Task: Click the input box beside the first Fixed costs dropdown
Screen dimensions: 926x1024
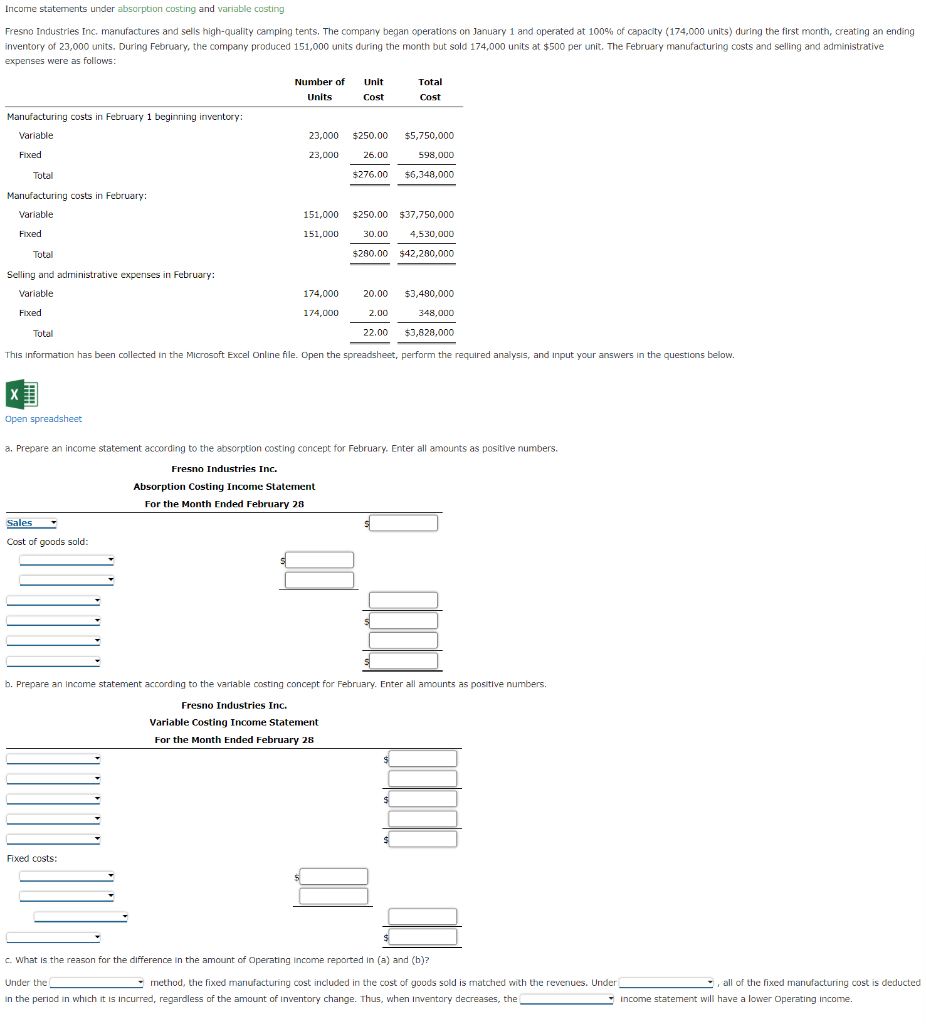Action: coord(331,877)
